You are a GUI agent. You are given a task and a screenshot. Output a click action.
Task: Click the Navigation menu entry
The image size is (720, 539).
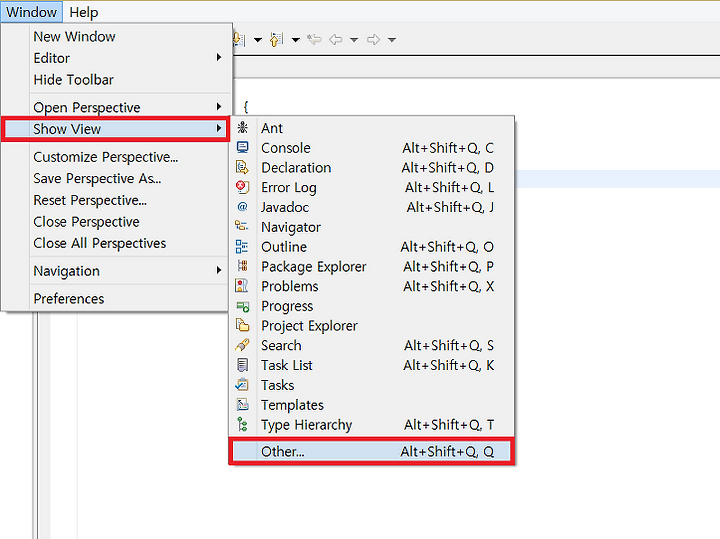click(x=115, y=271)
